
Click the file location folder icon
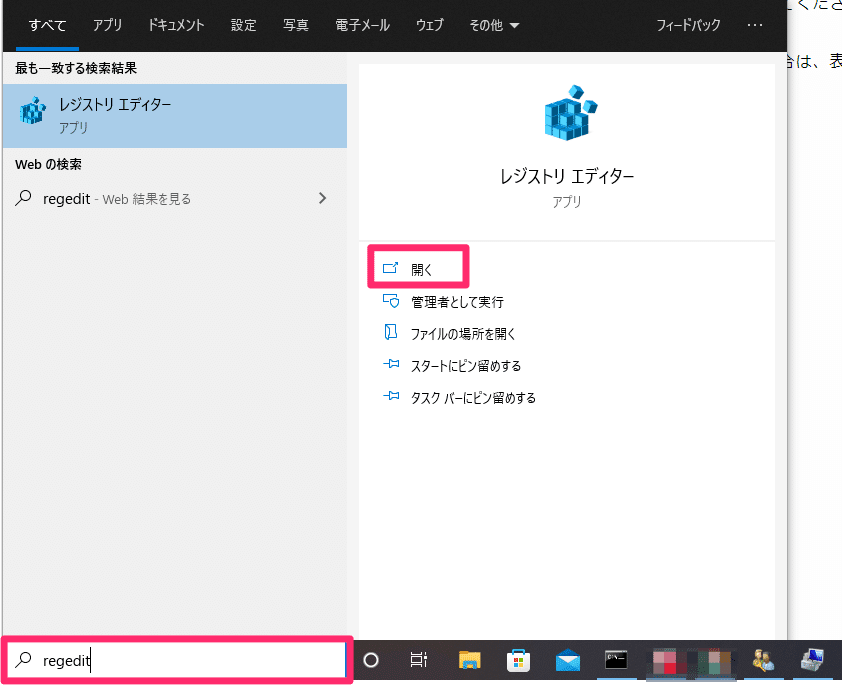tap(390, 332)
